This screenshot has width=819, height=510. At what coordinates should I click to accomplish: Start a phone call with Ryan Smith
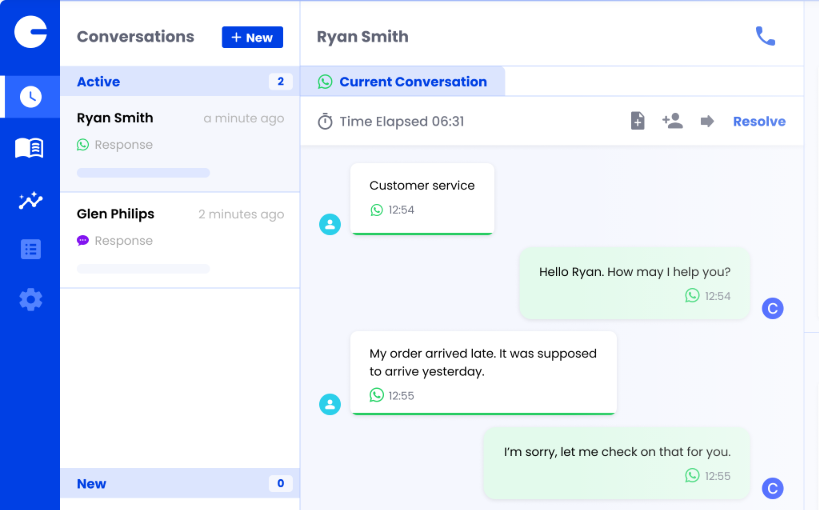(x=765, y=36)
